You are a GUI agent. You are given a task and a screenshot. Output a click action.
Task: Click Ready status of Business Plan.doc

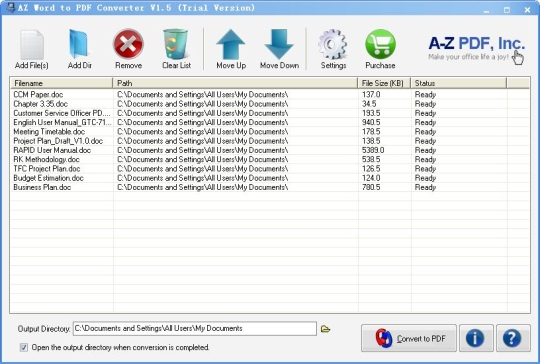tap(425, 187)
